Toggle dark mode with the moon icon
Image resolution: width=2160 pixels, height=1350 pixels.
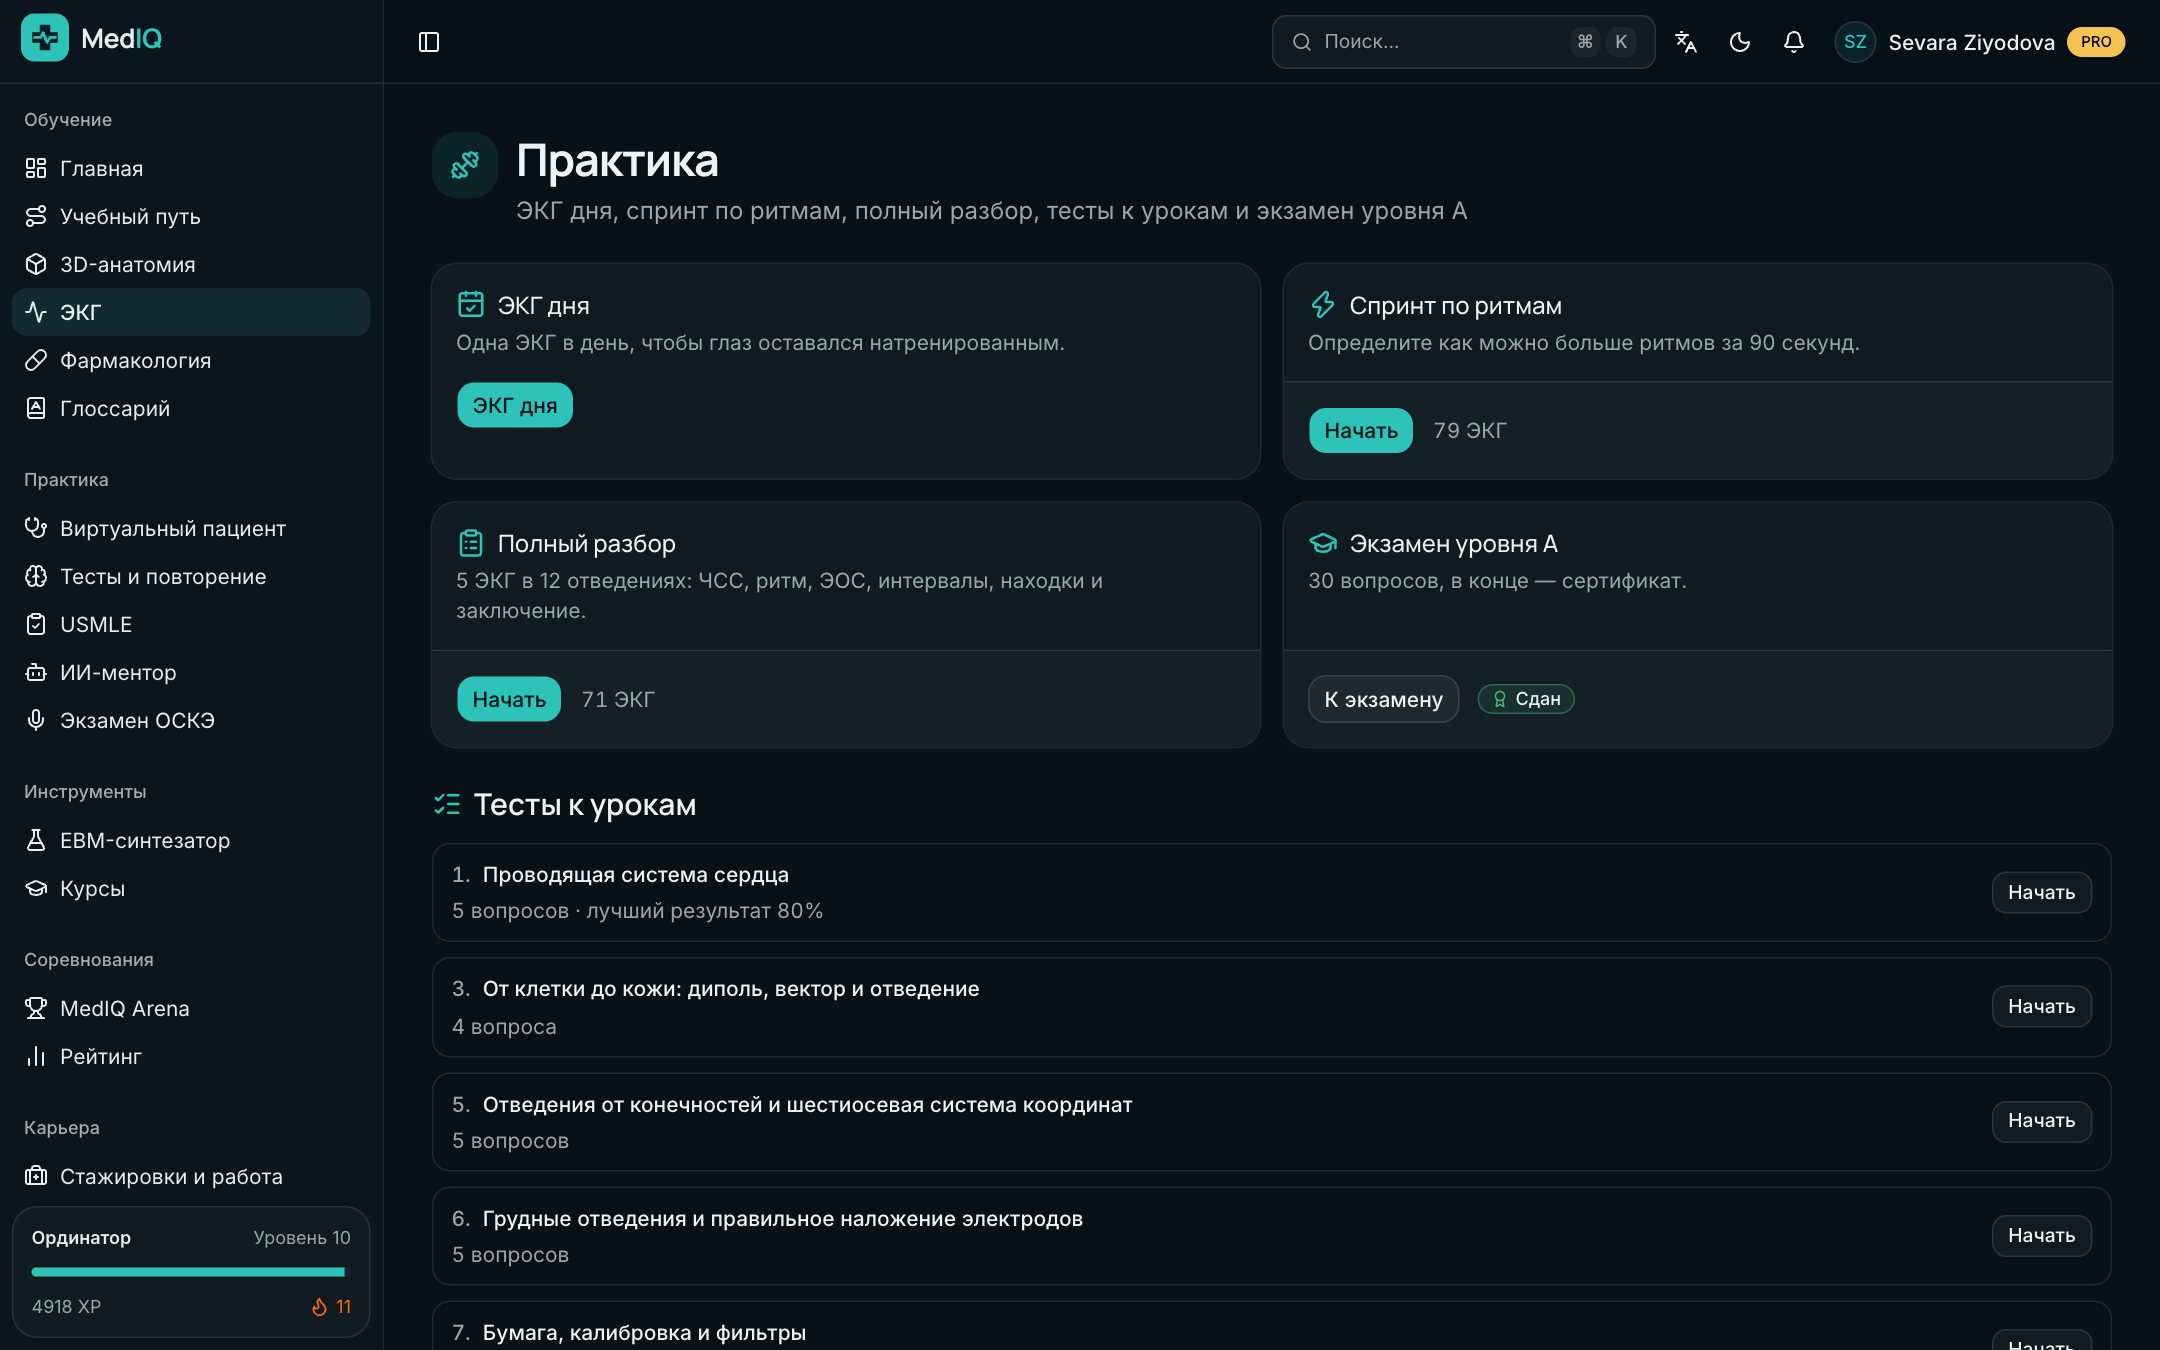1740,42
